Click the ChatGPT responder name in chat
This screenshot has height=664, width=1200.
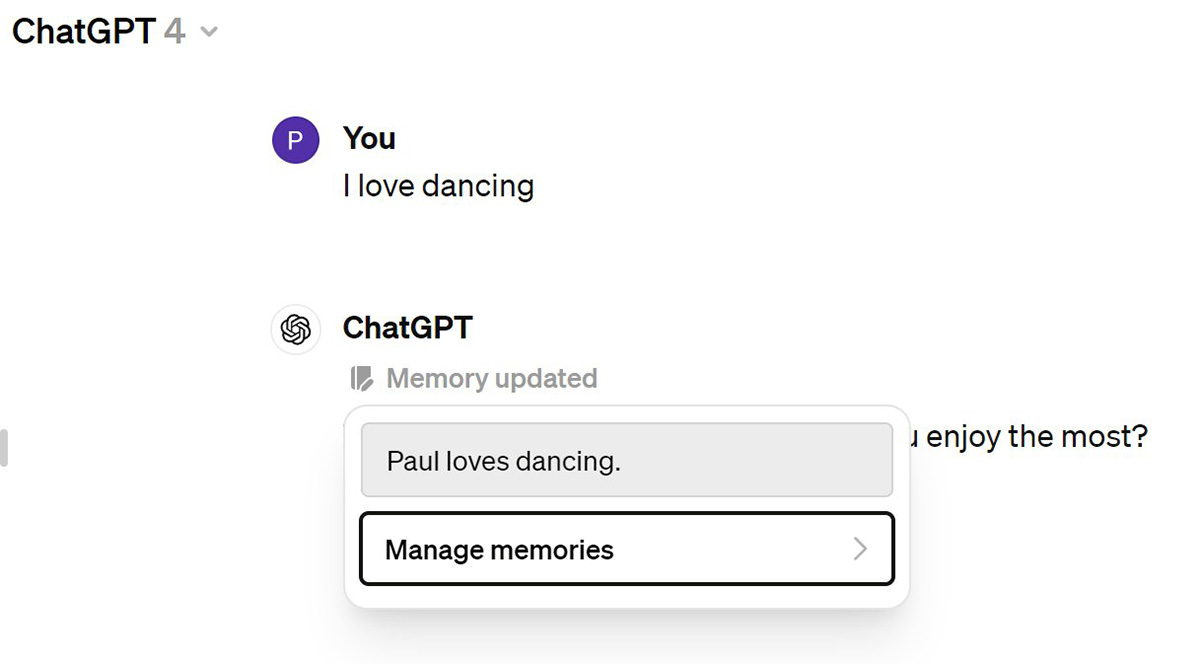[407, 327]
